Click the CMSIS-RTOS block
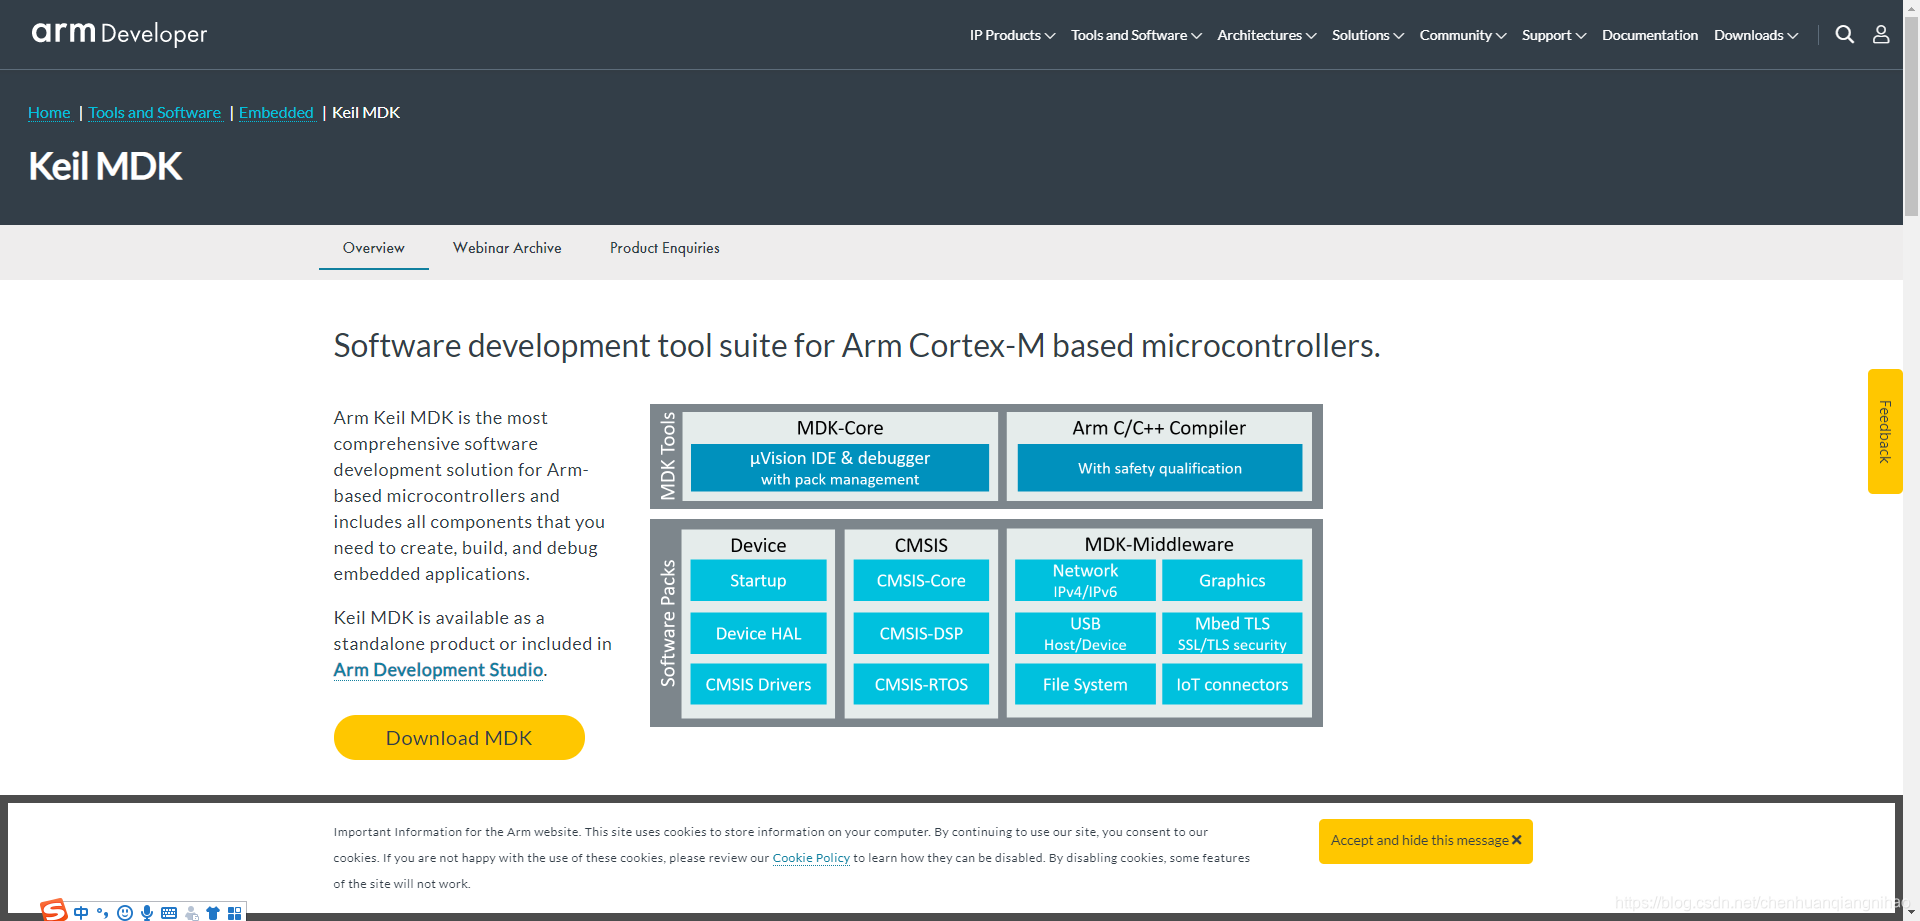This screenshot has height=921, width=1920. click(921, 684)
